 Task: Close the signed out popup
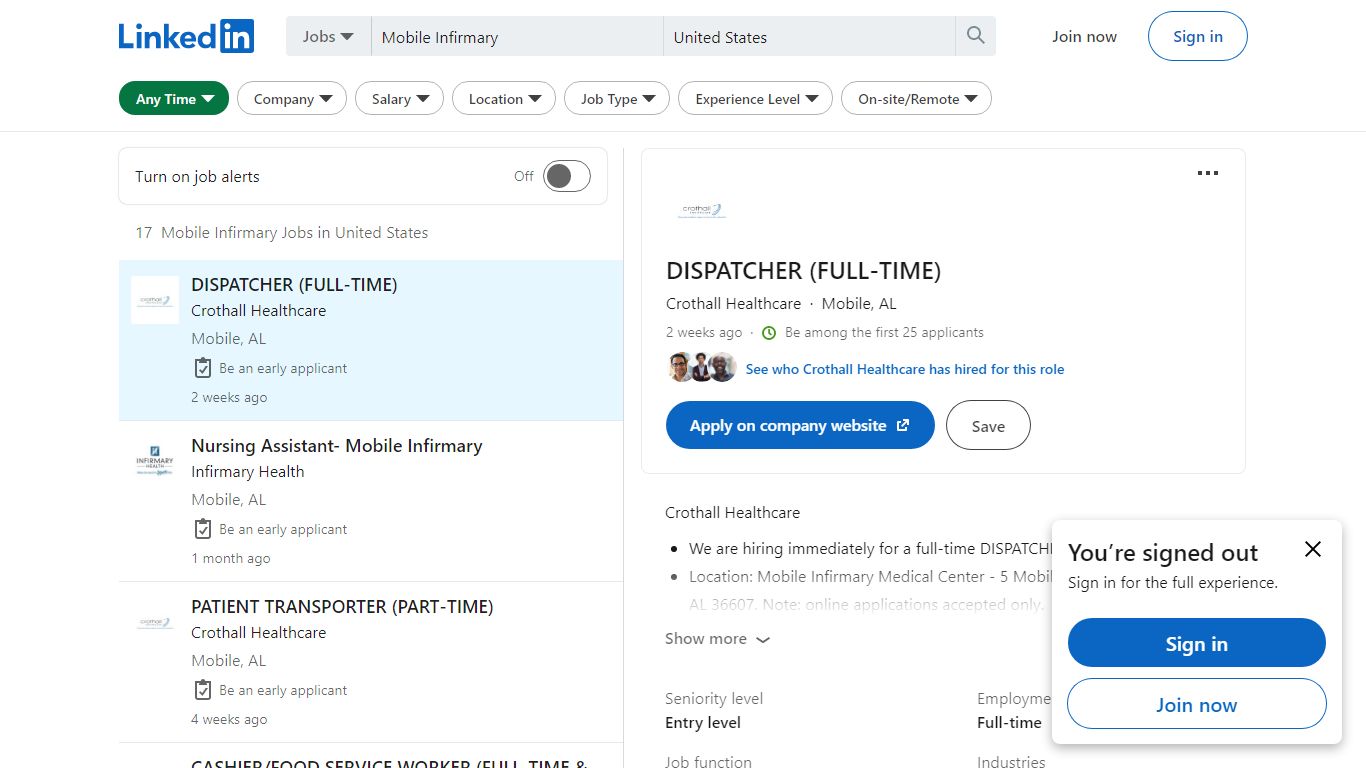[x=1313, y=549]
